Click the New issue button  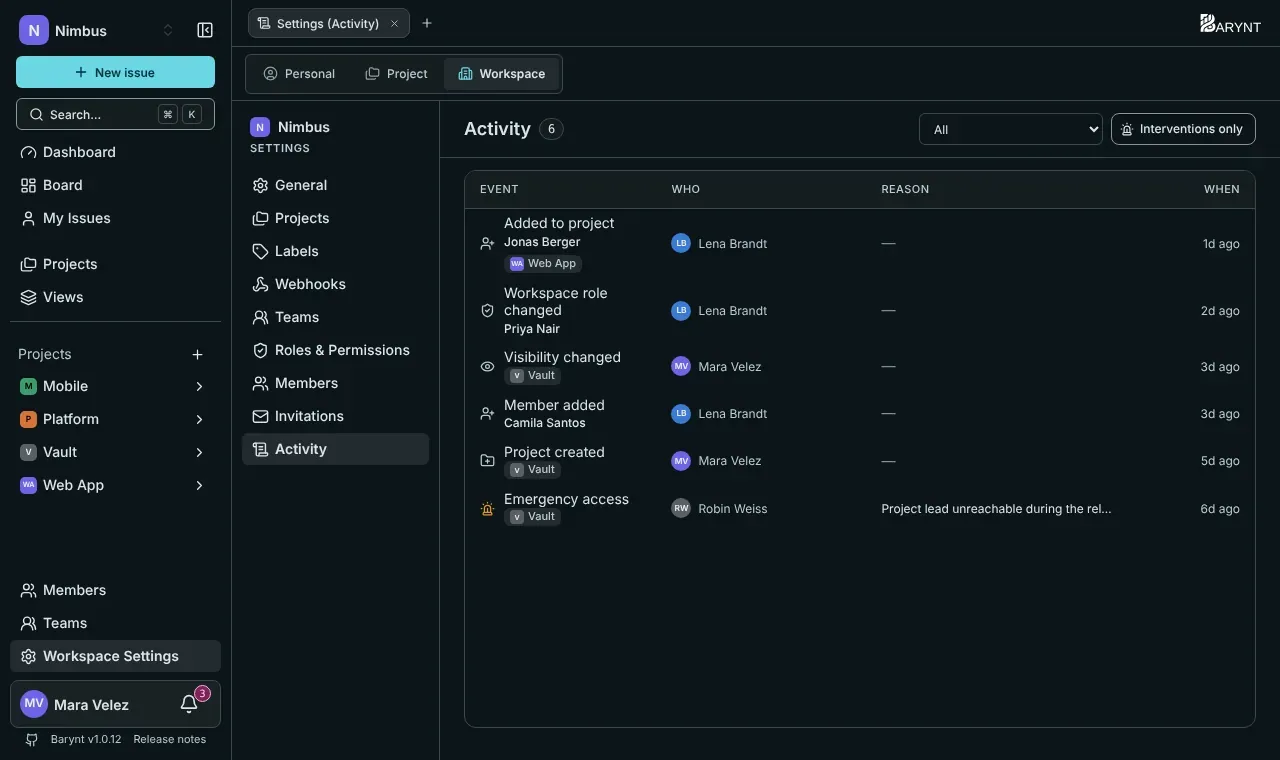[115, 72]
